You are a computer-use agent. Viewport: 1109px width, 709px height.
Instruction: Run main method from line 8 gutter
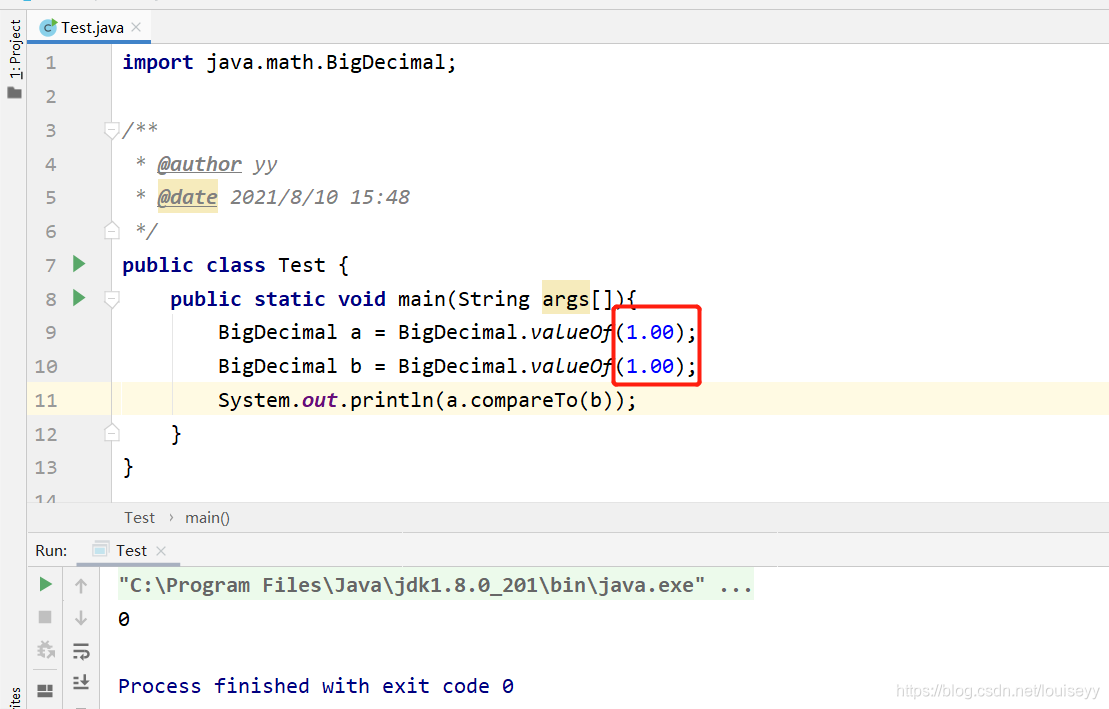79,298
